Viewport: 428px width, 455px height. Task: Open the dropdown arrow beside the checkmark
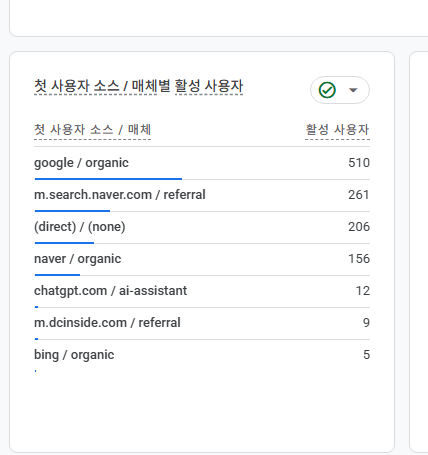pos(353,90)
